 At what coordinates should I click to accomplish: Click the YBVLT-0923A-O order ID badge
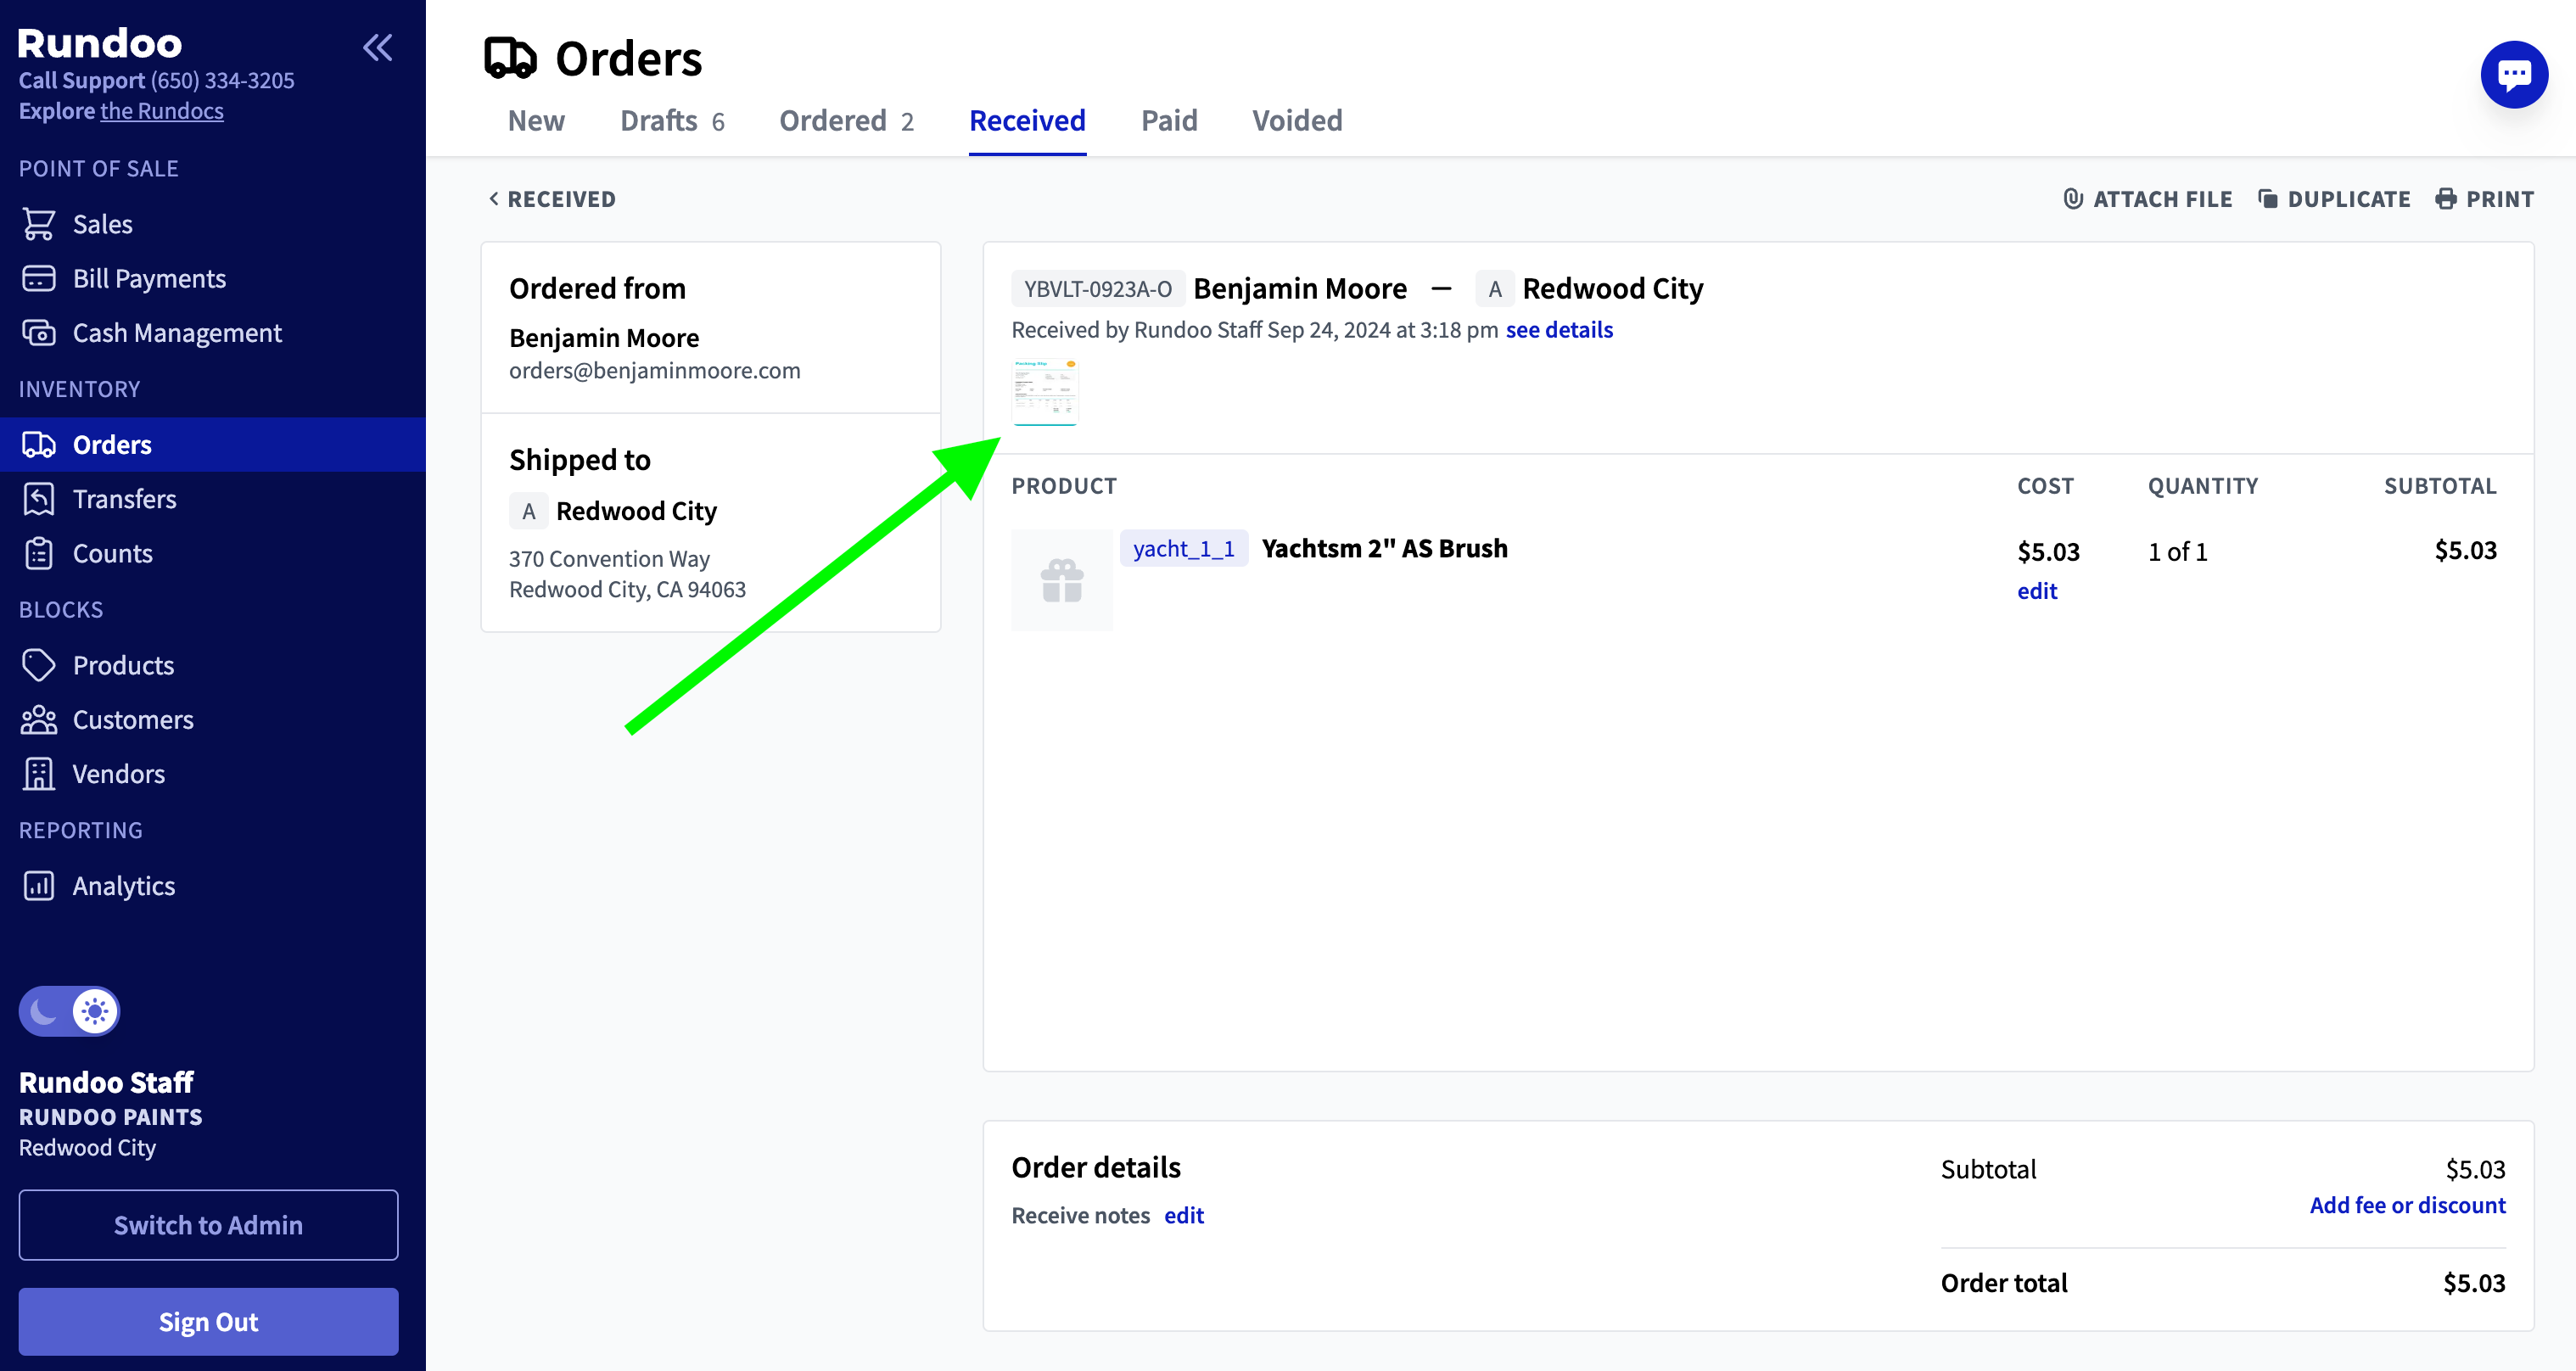tap(1098, 289)
